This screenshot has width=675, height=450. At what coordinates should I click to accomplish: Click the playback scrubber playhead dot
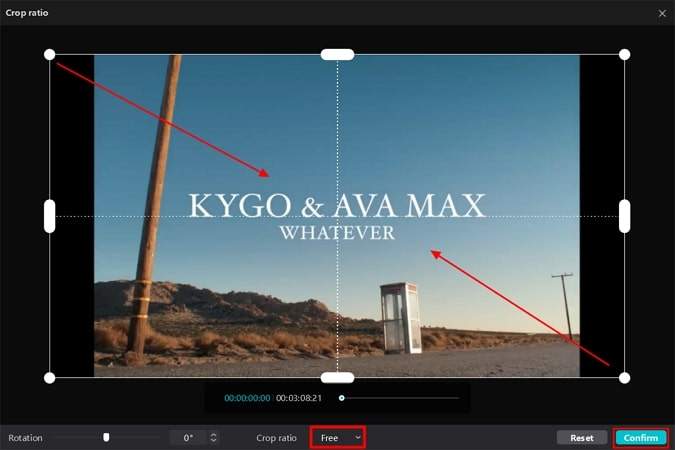pos(341,398)
